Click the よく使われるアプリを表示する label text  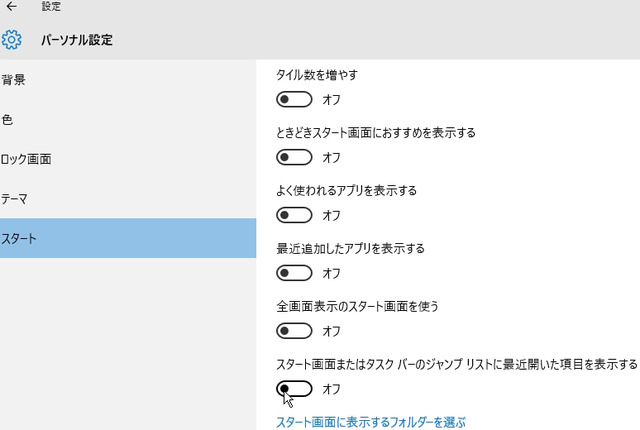click(x=347, y=191)
